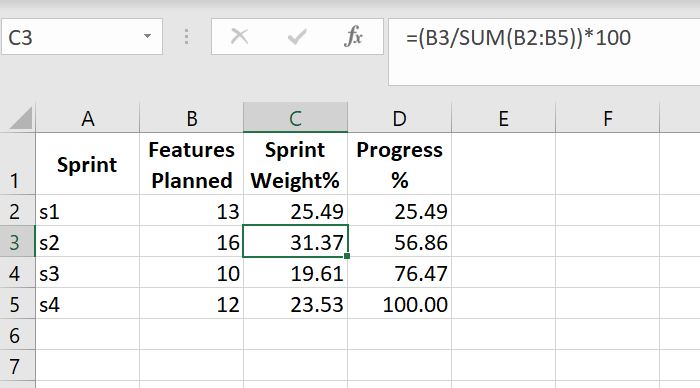Image resolution: width=700 pixels, height=388 pixels.
Task: Click the Name Box showing C3
Action: pos(82,37)
